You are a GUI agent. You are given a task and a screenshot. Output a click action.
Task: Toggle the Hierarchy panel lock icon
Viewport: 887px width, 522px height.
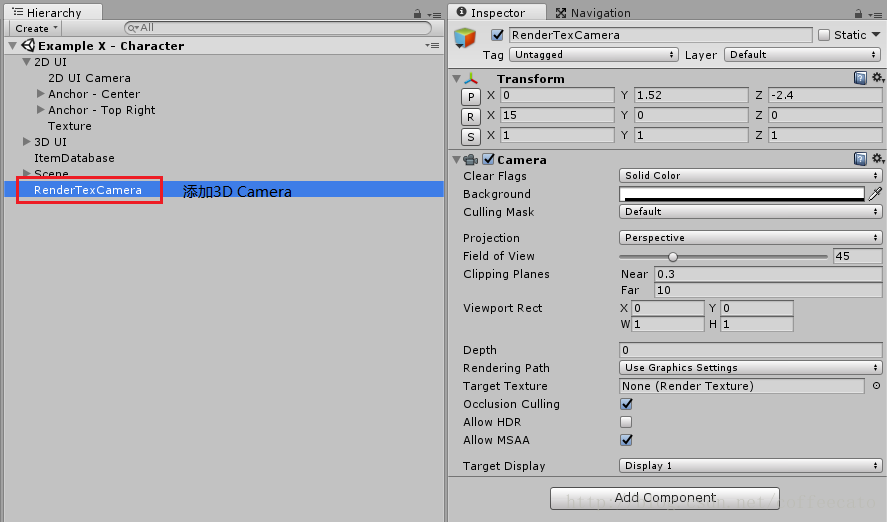coord(417,14)
